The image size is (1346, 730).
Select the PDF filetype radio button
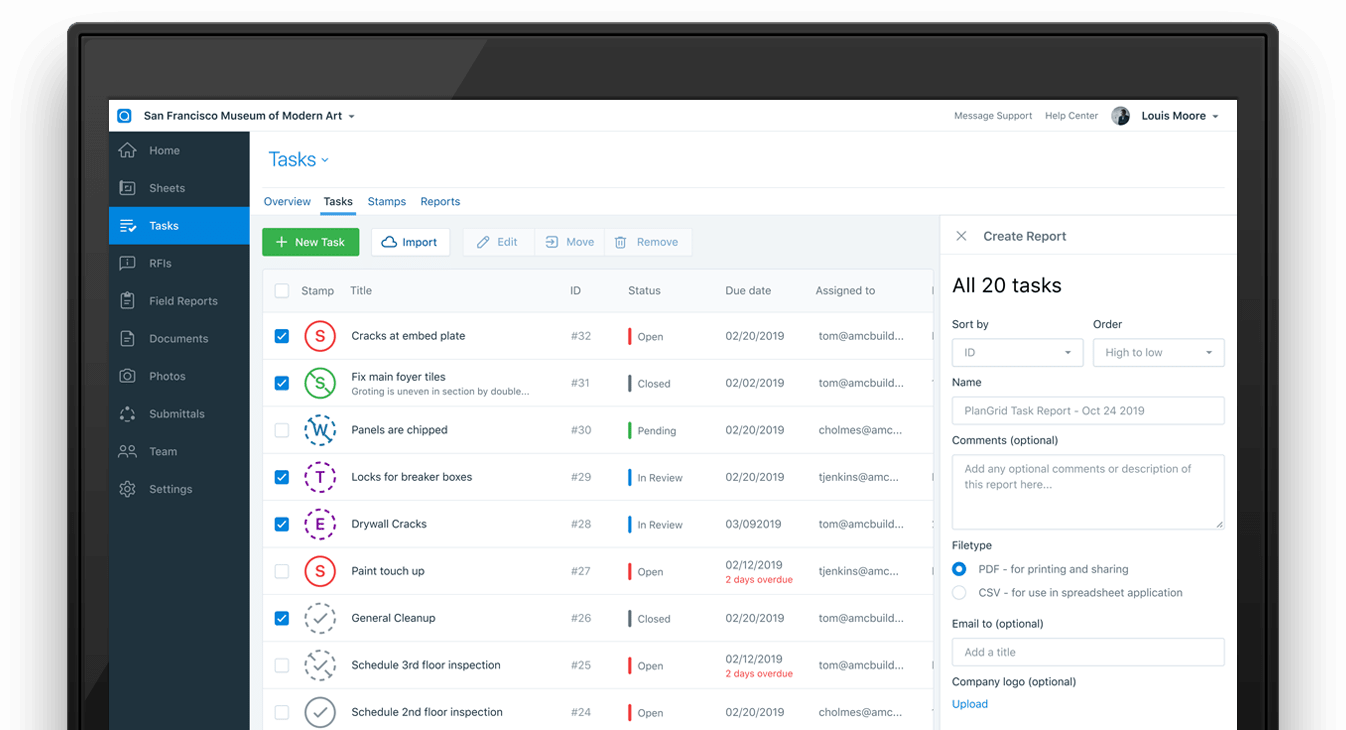(959, 569)
